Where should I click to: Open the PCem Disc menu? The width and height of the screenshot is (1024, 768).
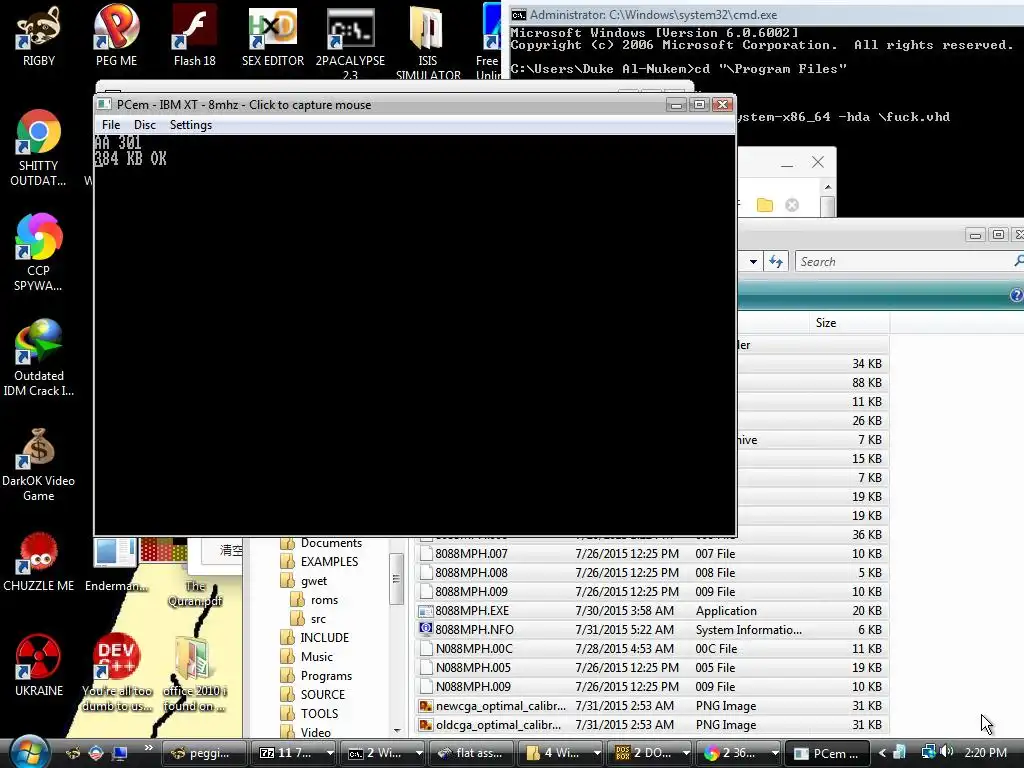pos(144,125)
